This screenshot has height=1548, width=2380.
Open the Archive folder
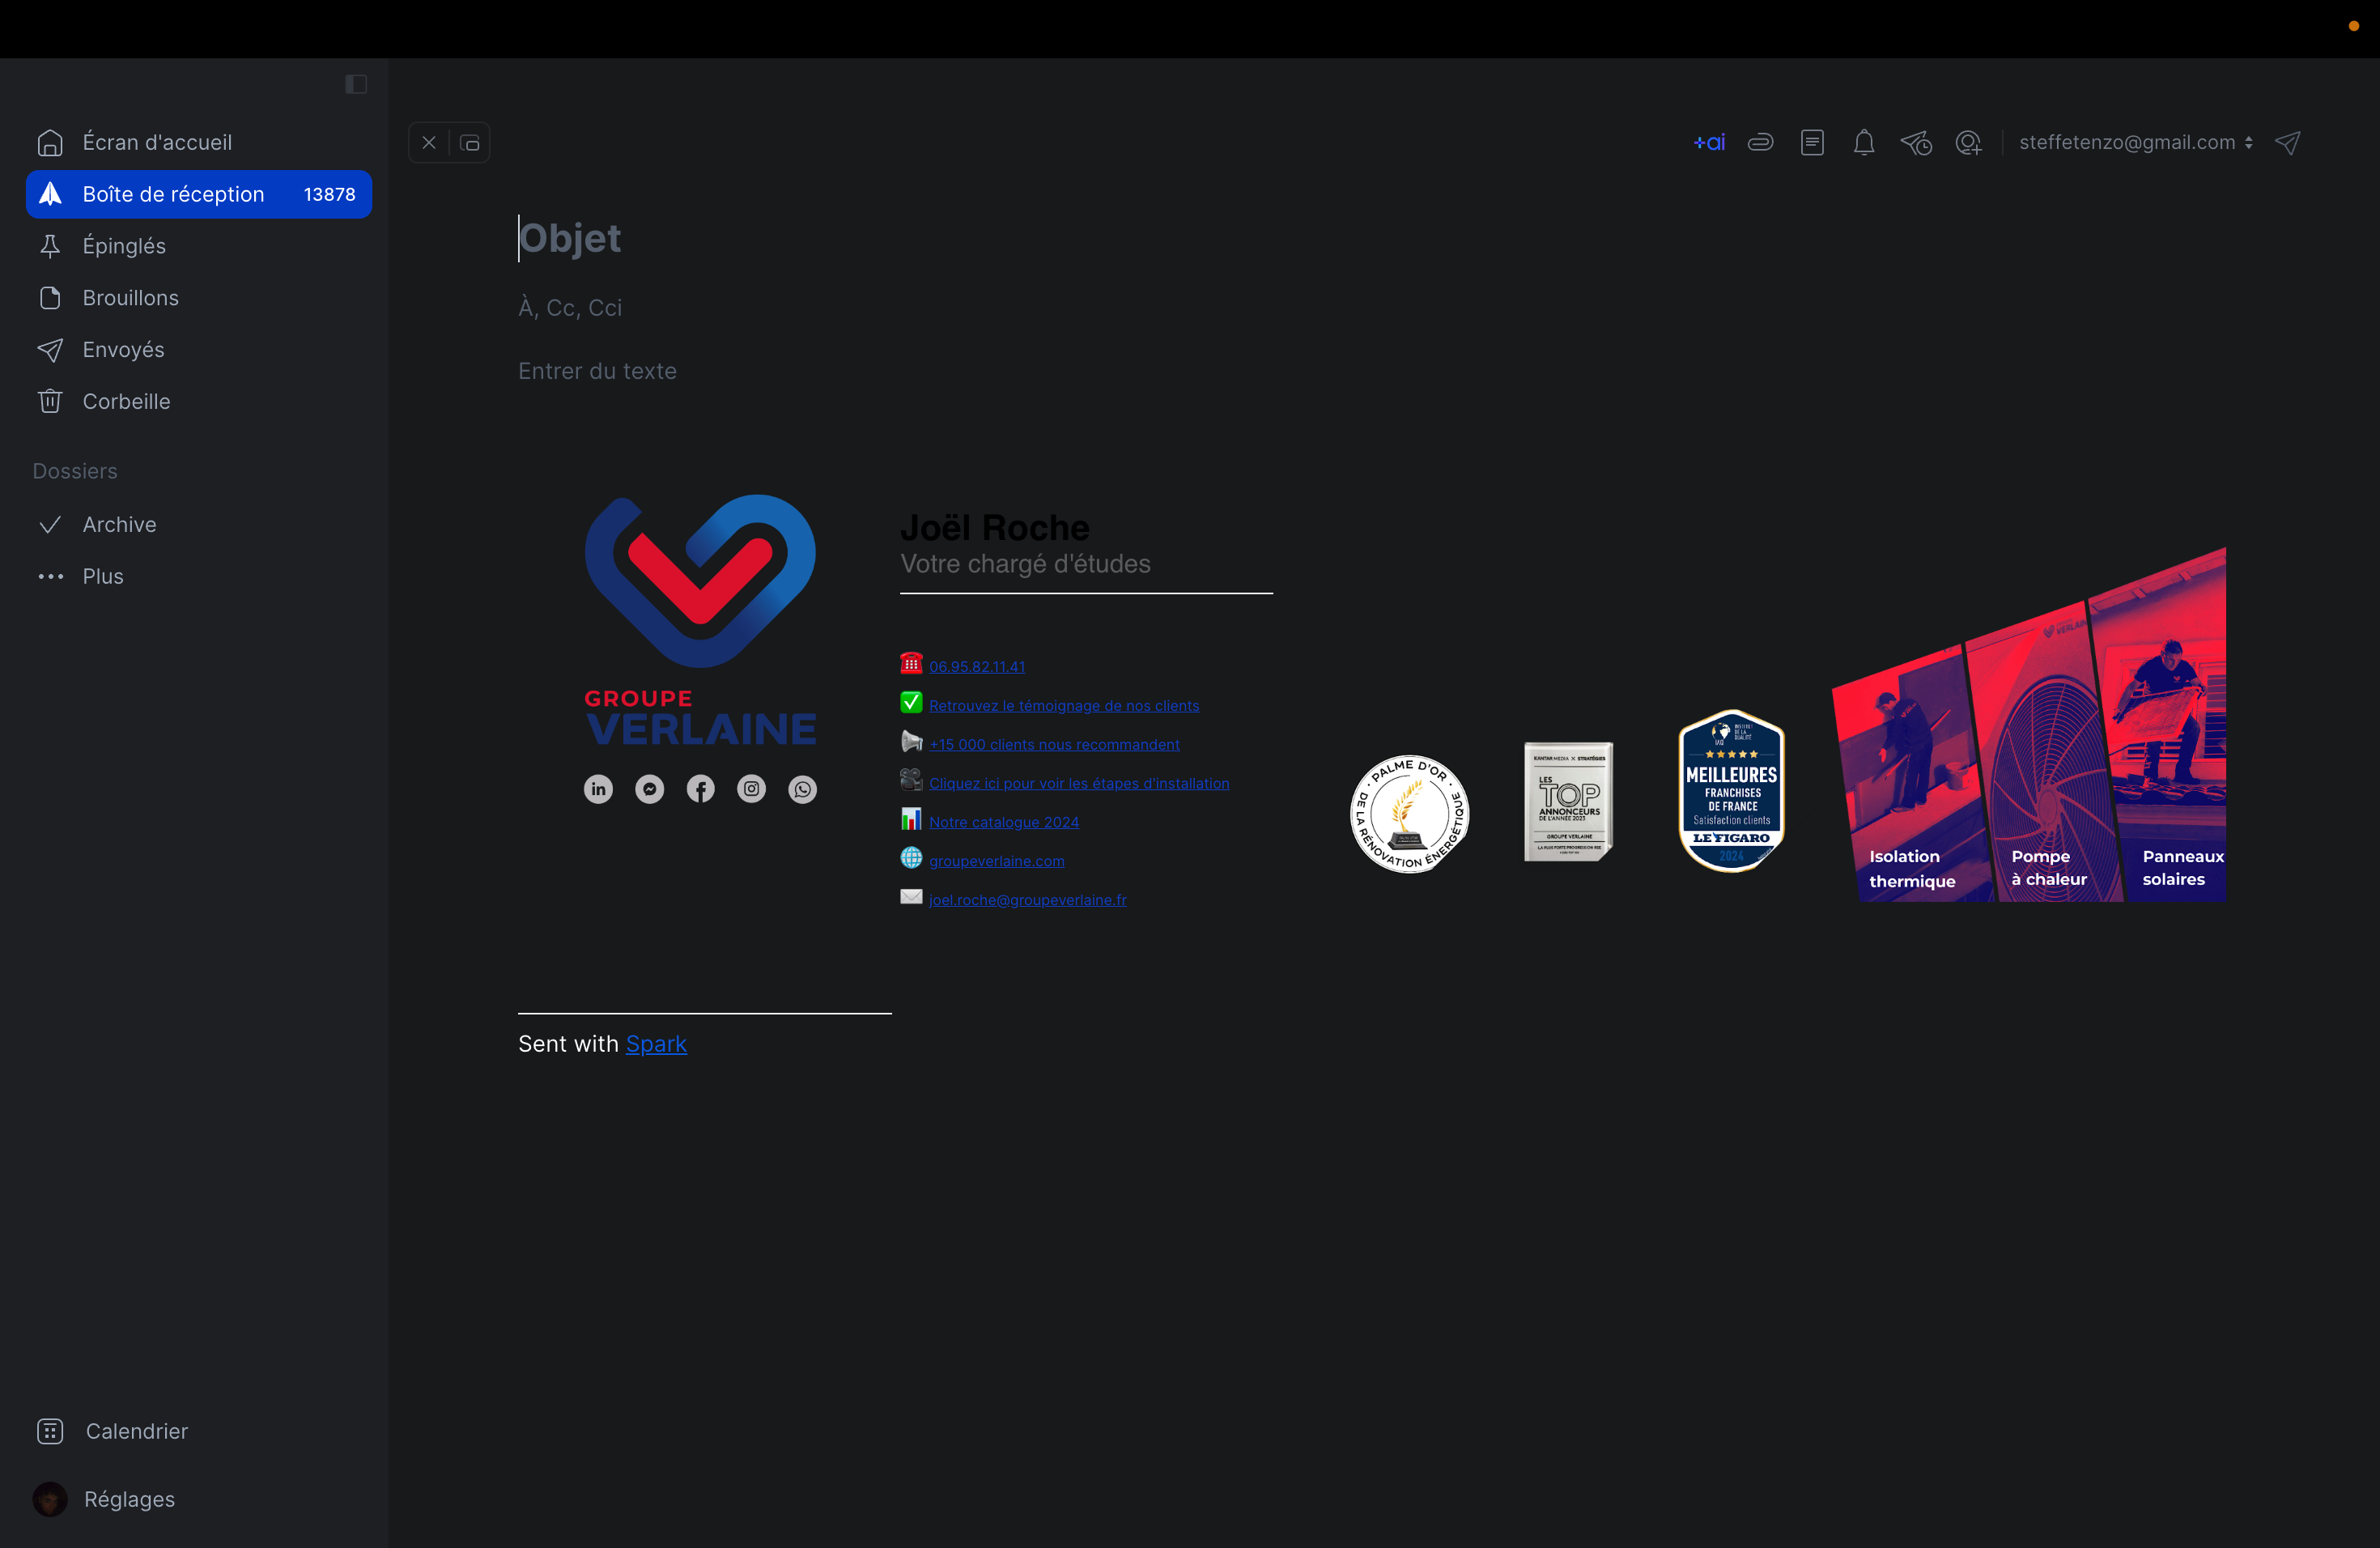pos(199,525)
